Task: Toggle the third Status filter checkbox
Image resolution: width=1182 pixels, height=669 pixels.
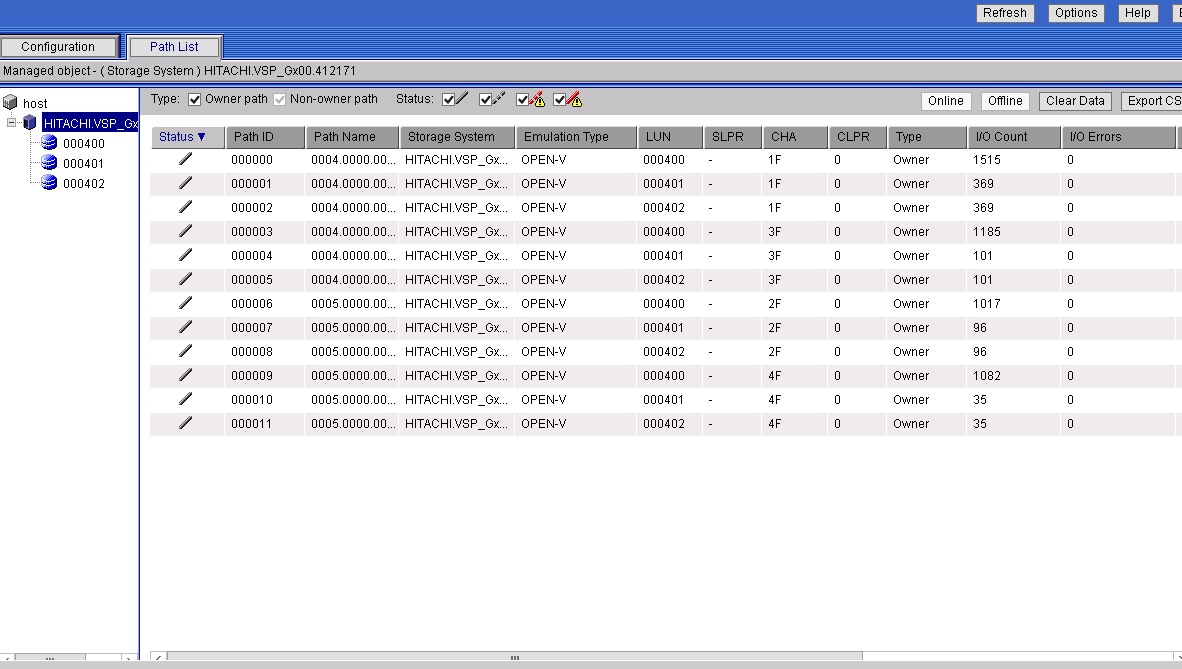Action: tap(522, 100)
